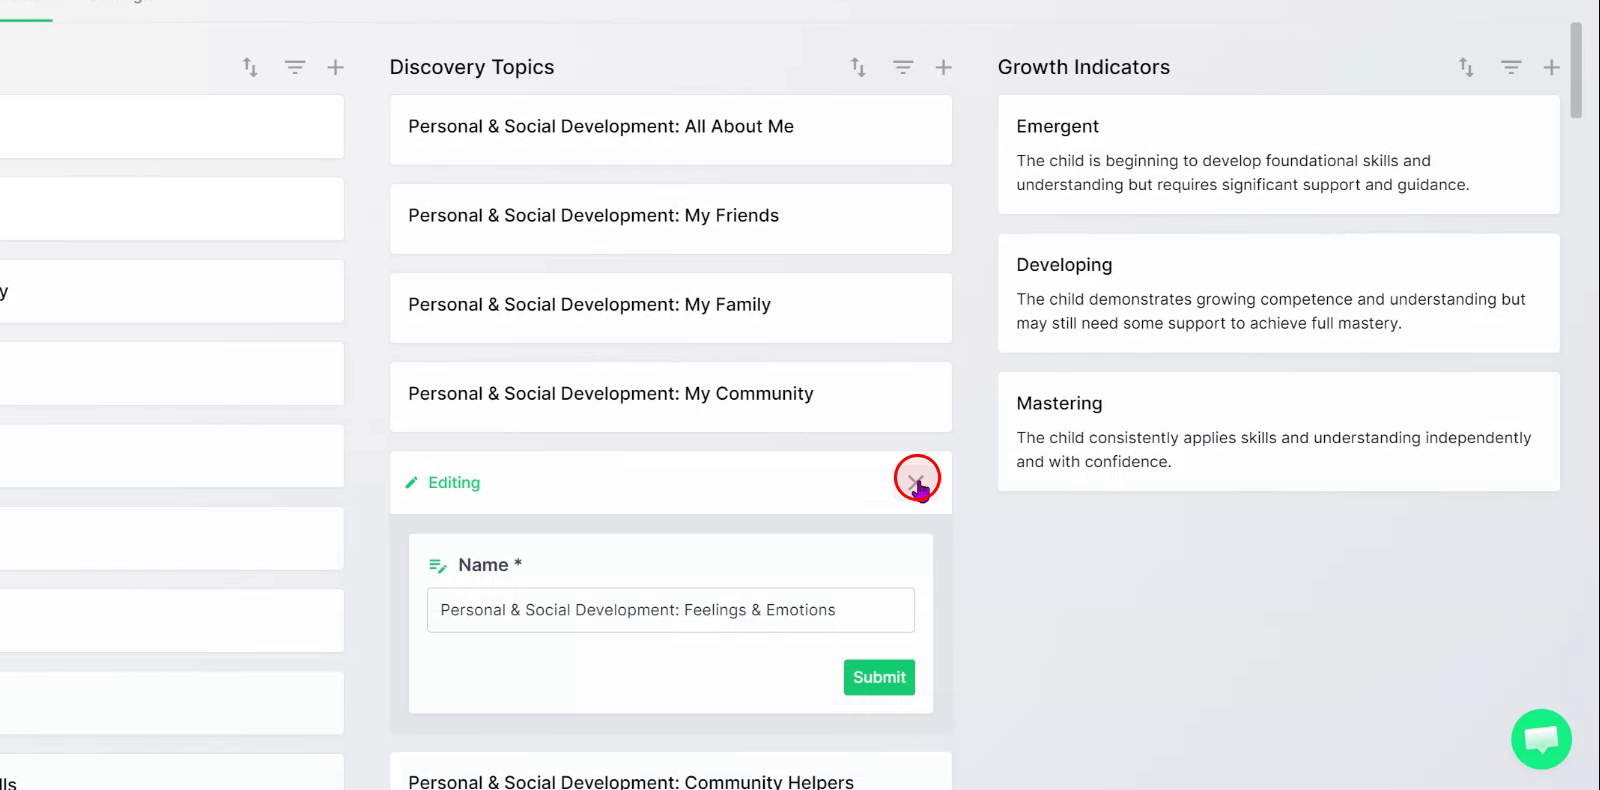Screen dimensions: 1600x790
Task: Open the Emergent growth indicator card
Action: (1279, 155)
